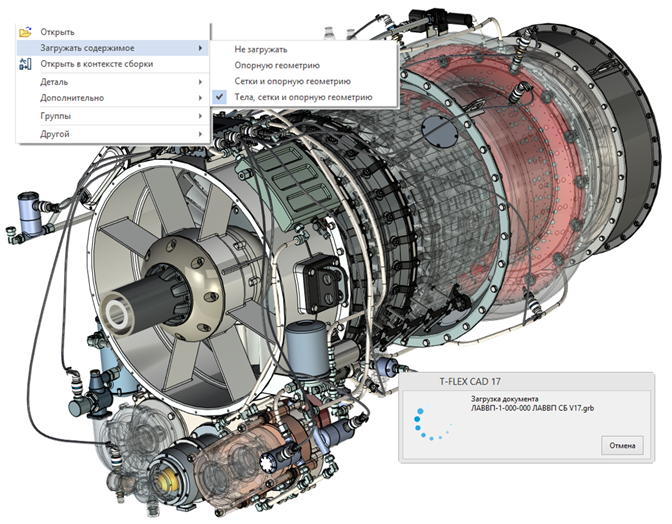Expand arrow next to Загружать содержимое
The image size is (672, 524).
(x=200, y=48)
